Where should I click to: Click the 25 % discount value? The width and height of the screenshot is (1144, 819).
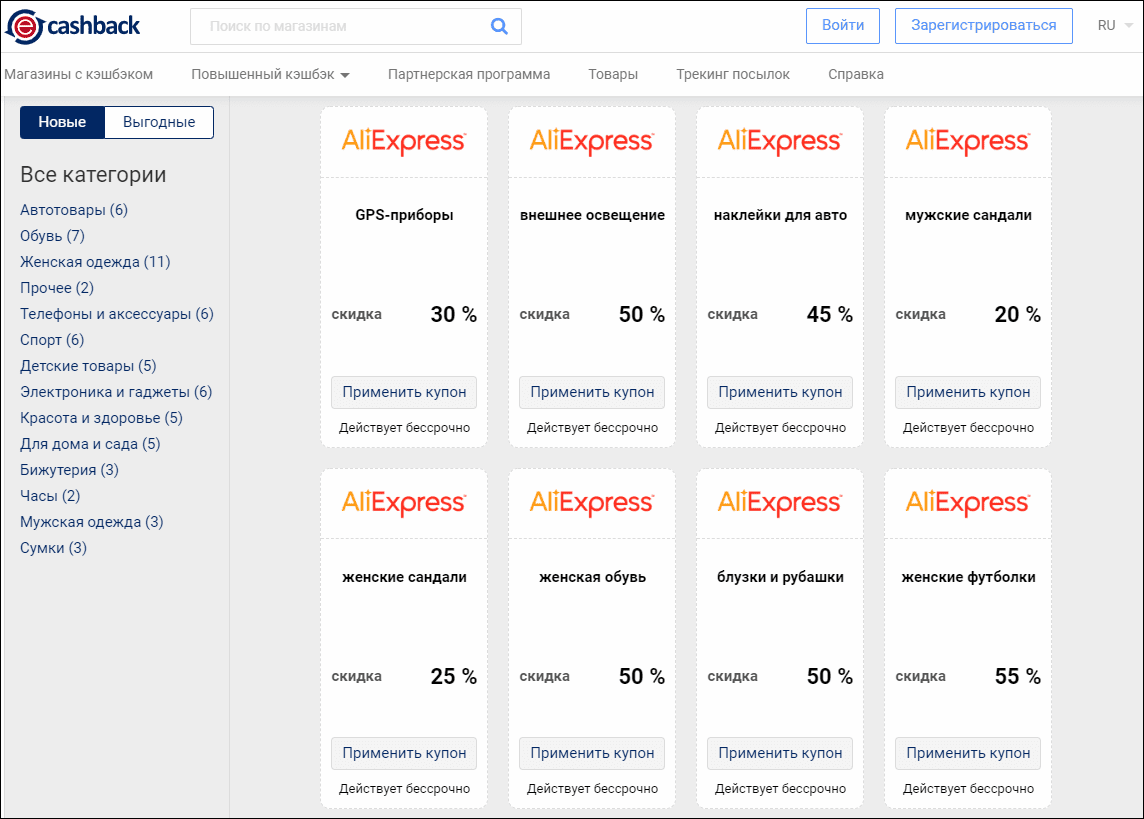coord(453,676)
